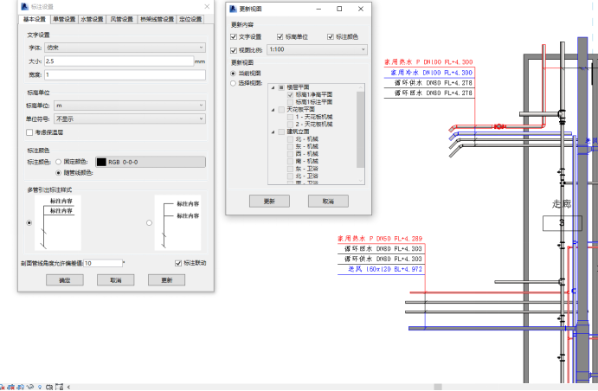Click the 确定 button in 标注设置
This screenshot has height=391, width=598.
click(x=65, y=280)
